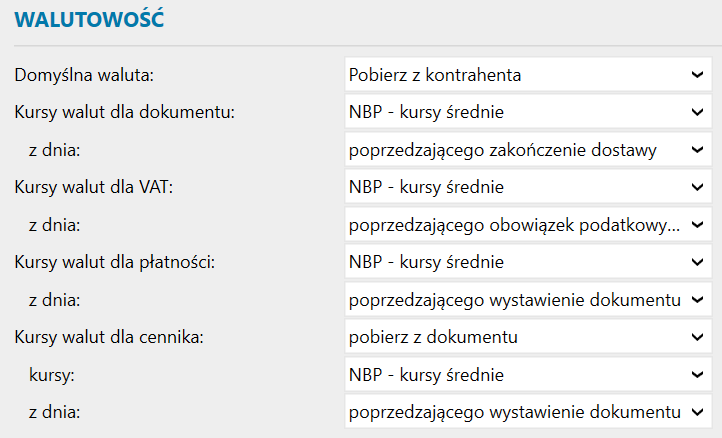Click "z dnia:" label below document rates
The image size is (722, 438).
click(54, 150)
